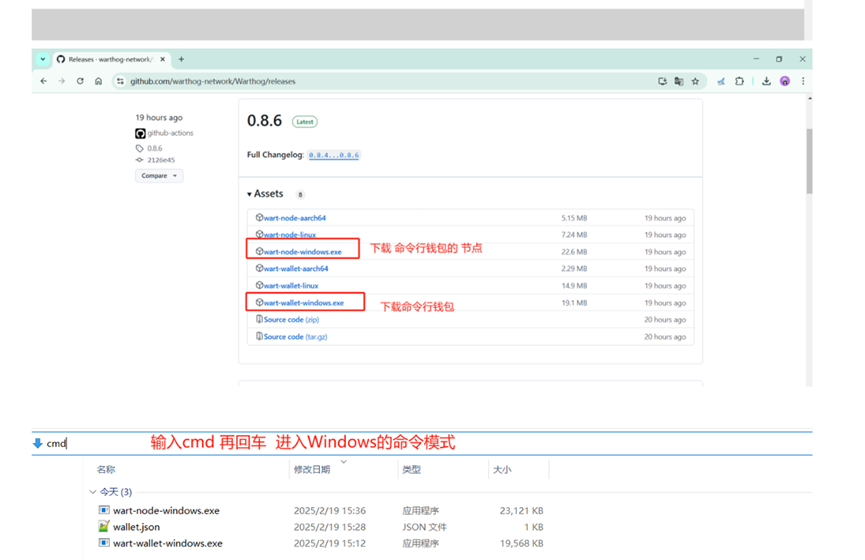This screenshot has width=865, height=560.
Task: Download wart-node-linux
Action: pyautogui.click(x=290, y=234)
